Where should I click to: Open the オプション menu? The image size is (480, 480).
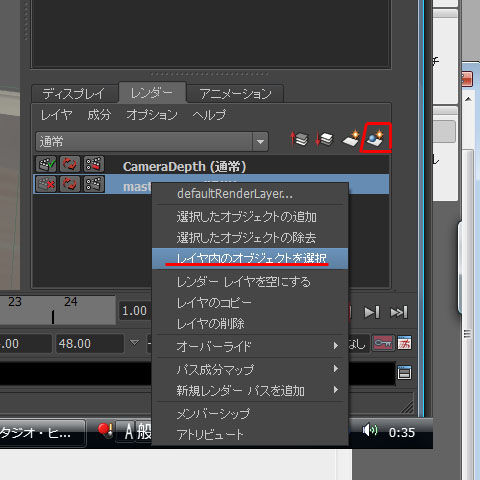pyautogui.click(x=152, y=115)
